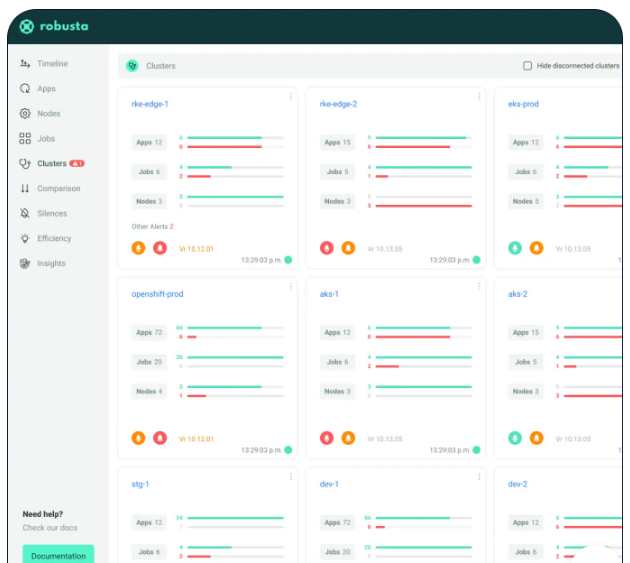630x563 pixels.
Task: Click green status icon on aks-2
Action: 515,438
